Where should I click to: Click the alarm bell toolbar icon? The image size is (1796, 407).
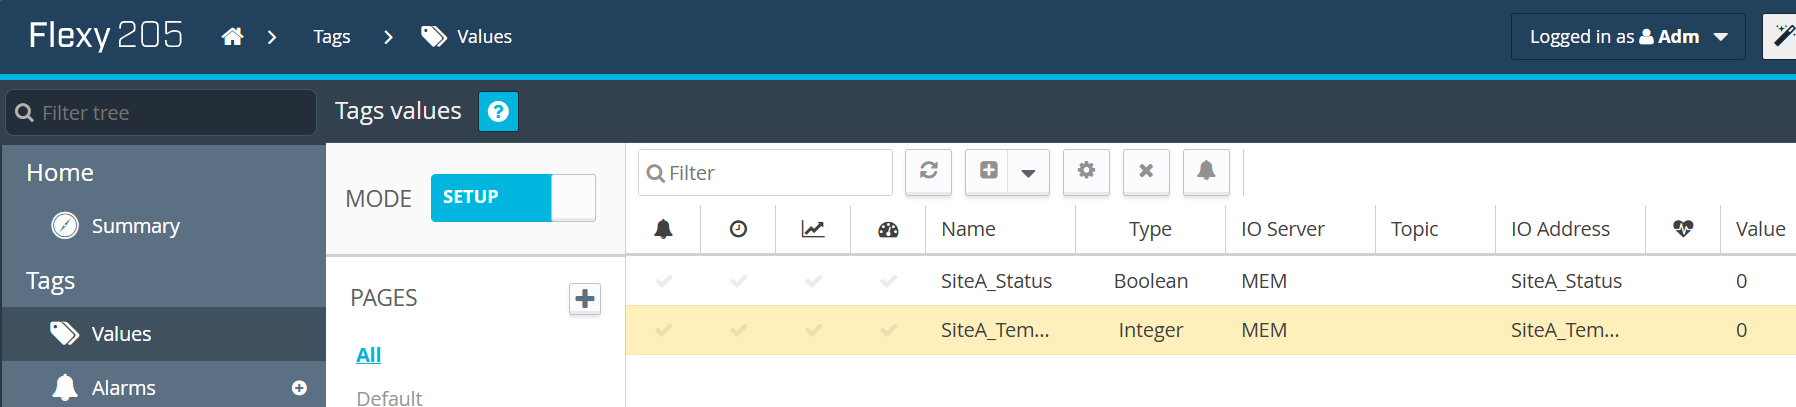pos(1206,171)
